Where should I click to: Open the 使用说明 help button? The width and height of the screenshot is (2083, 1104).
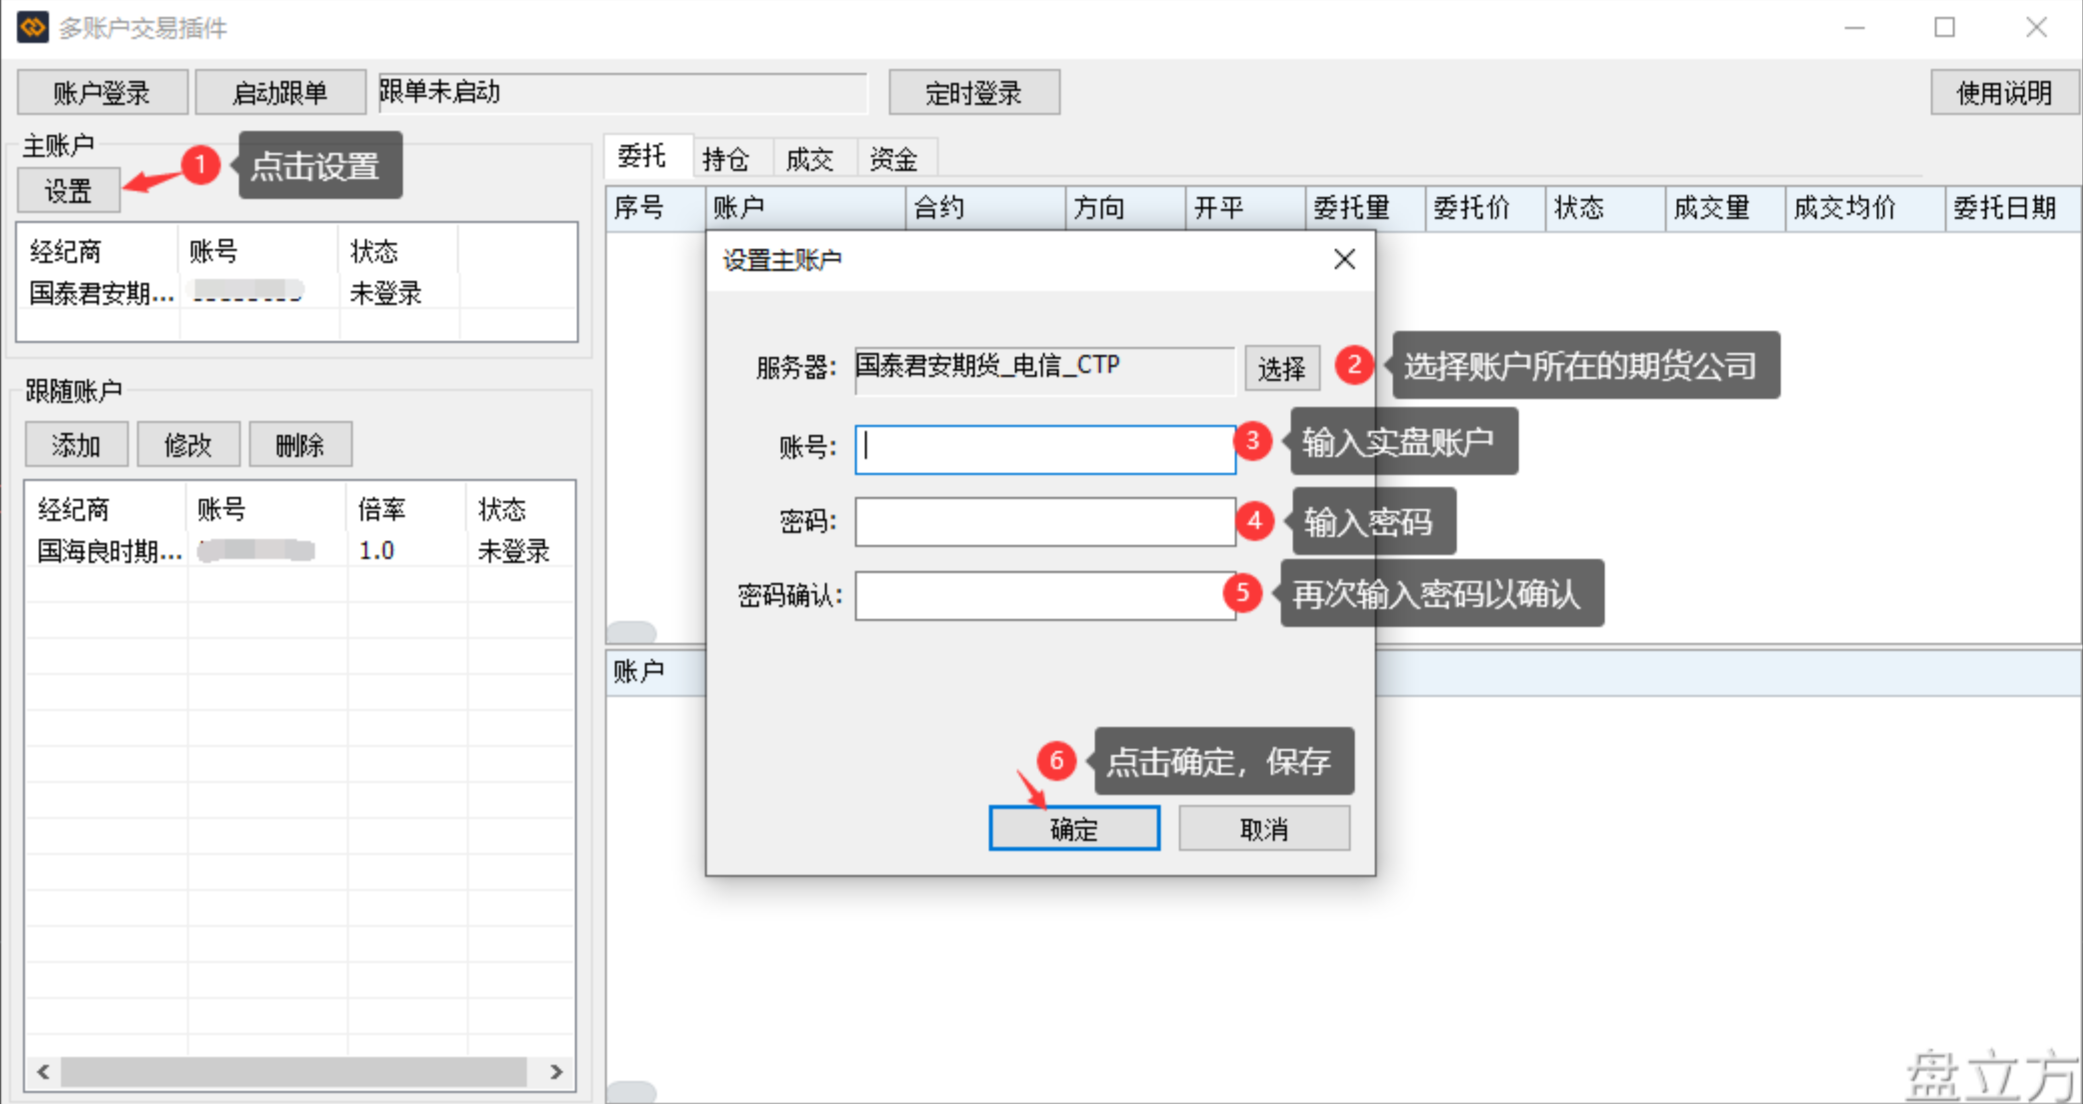click(x=2004, y=93)
